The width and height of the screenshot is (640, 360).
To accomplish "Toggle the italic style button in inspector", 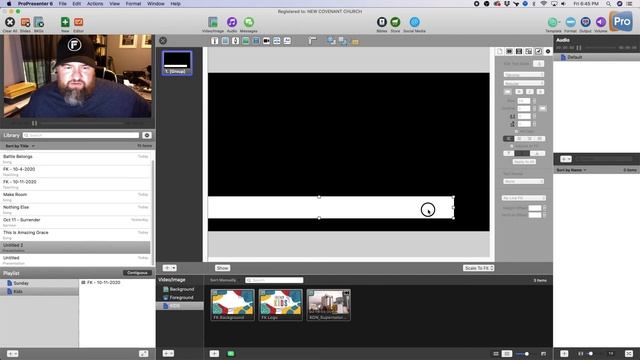I will (x=529, y=91).
